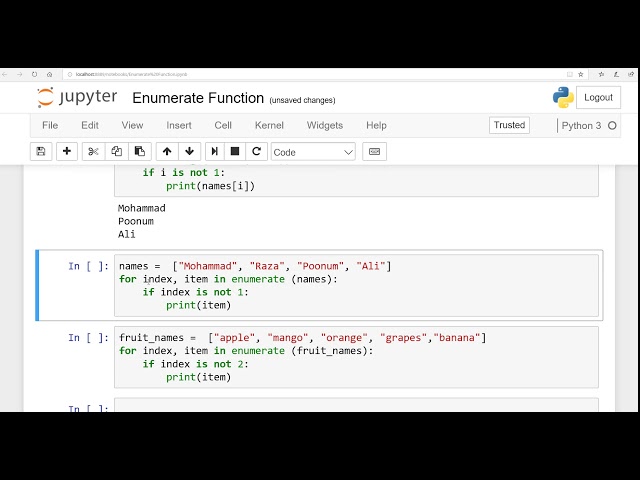Click the Python logo icon
The image size is (640, 480).
[563, 97]
